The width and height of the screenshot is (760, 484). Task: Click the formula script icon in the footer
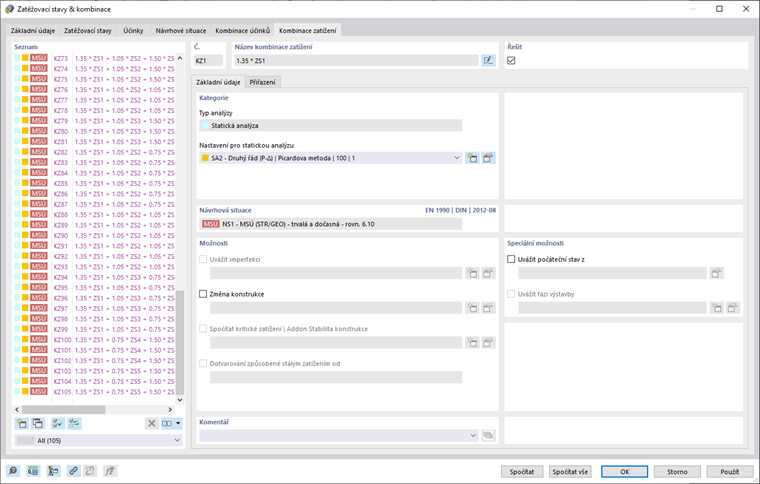pos(110,471)
